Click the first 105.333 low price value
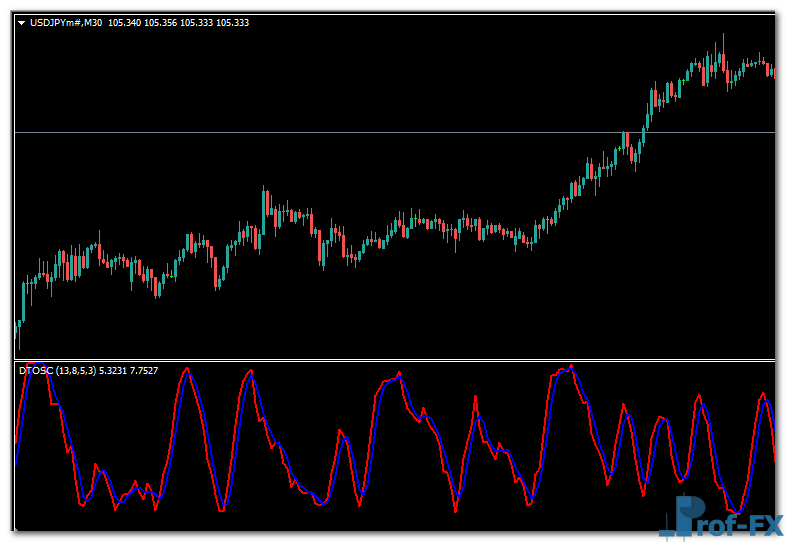The width and height of the screenshot is (786, 542). 196,22
